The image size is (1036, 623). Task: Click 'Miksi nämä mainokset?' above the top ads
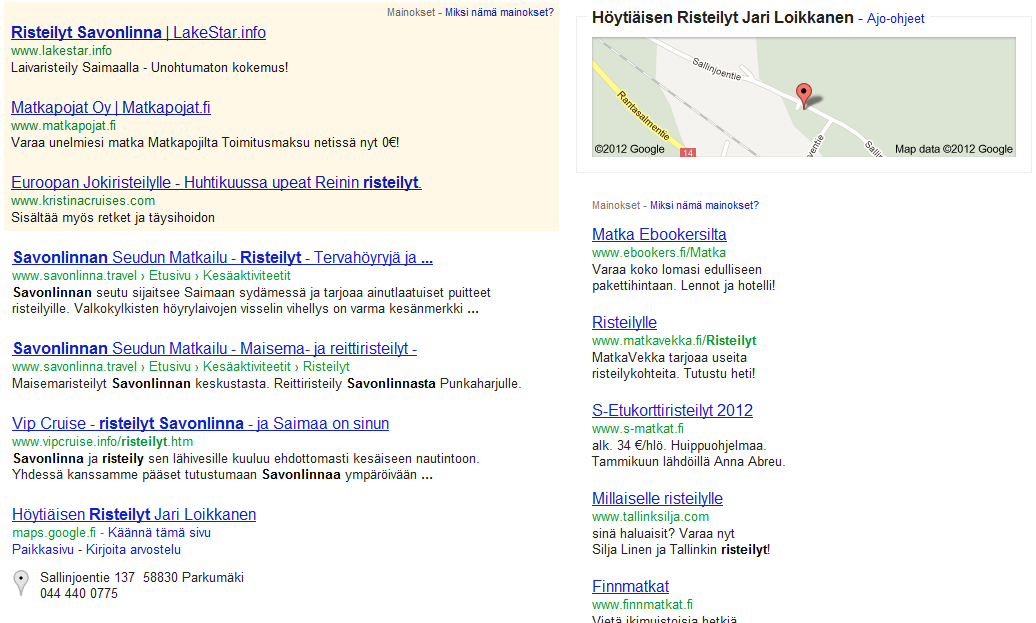tap(500, 13)
